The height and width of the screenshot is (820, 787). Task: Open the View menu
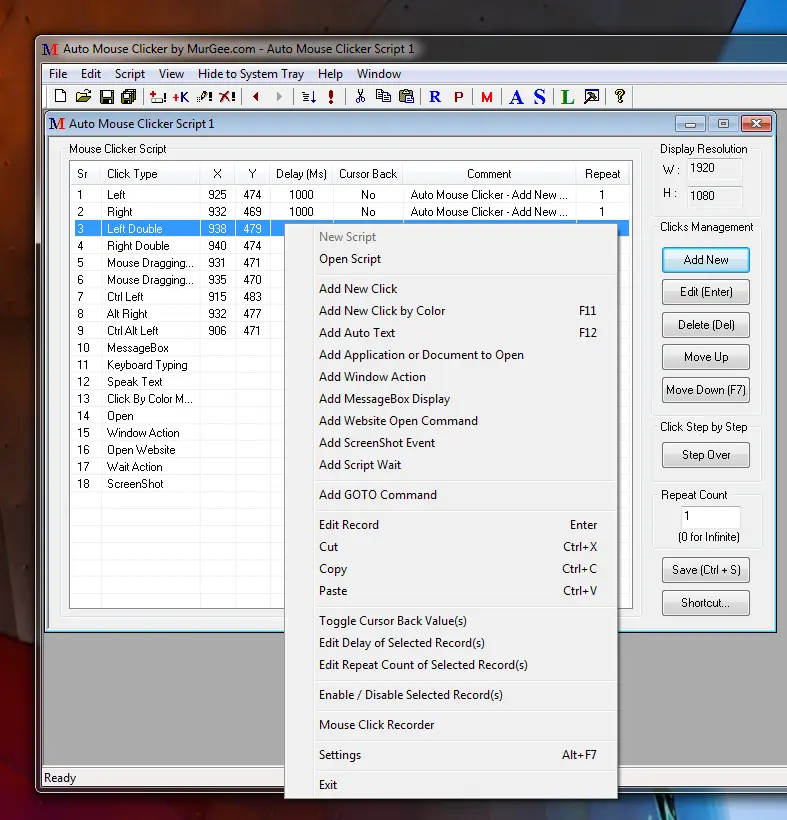[171, 74]
